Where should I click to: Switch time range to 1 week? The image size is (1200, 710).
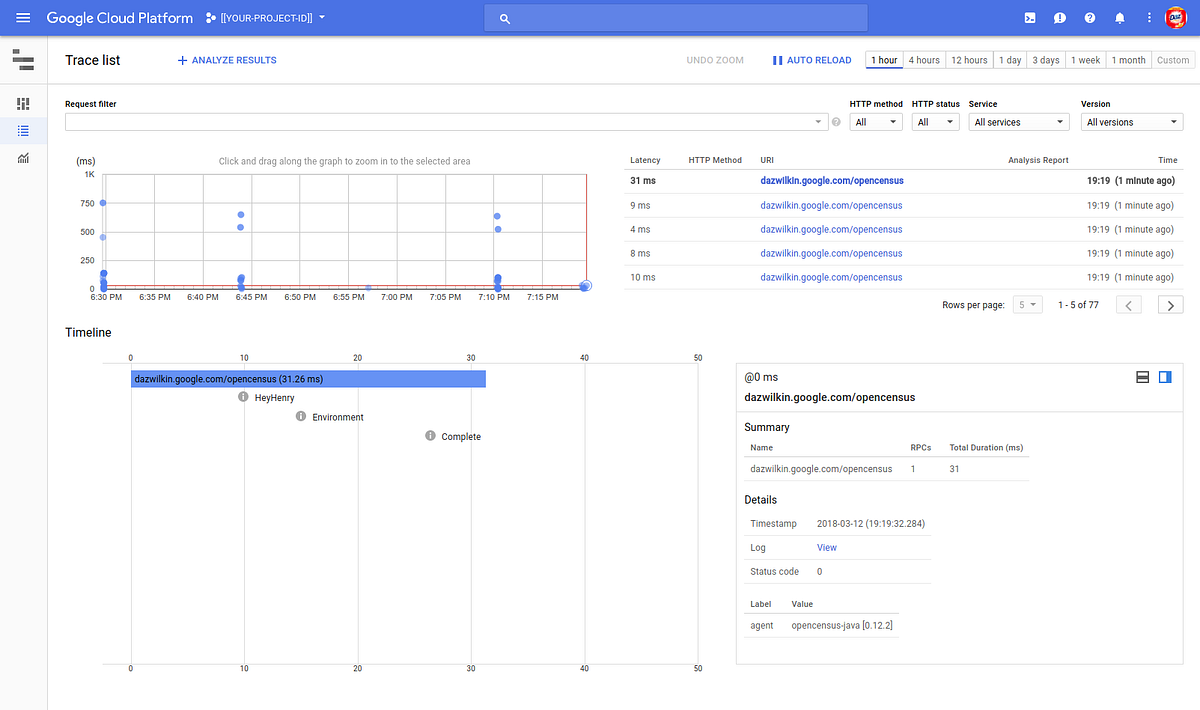[x=1085, y=60]
